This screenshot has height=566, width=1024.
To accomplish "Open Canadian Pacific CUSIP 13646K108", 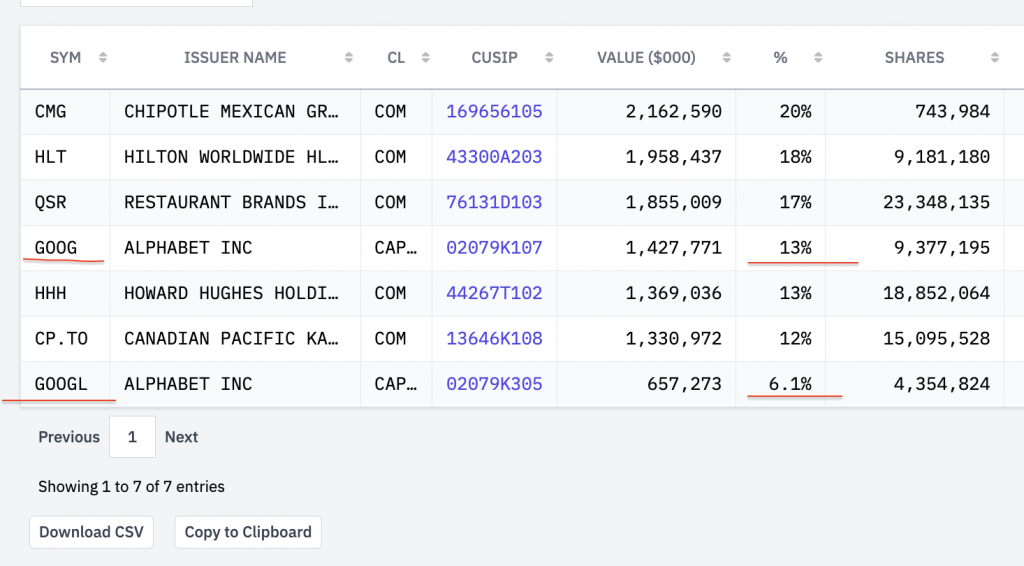I will [x=494, y=339].
